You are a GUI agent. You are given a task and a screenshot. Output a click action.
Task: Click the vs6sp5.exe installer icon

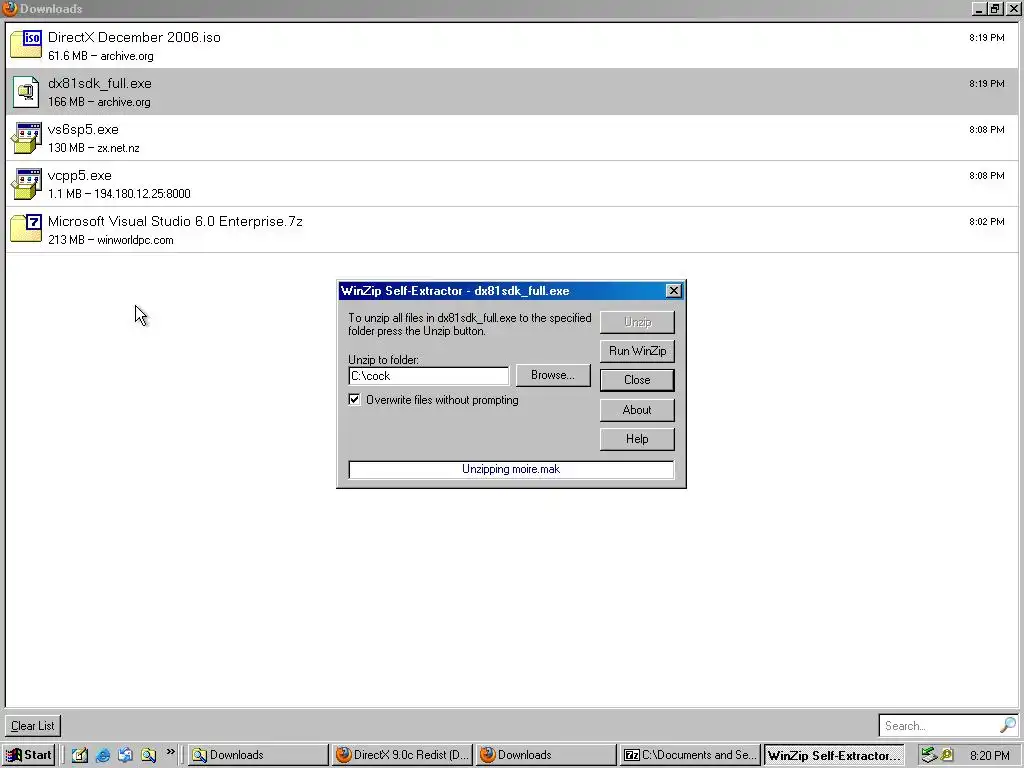pos(26,137)
